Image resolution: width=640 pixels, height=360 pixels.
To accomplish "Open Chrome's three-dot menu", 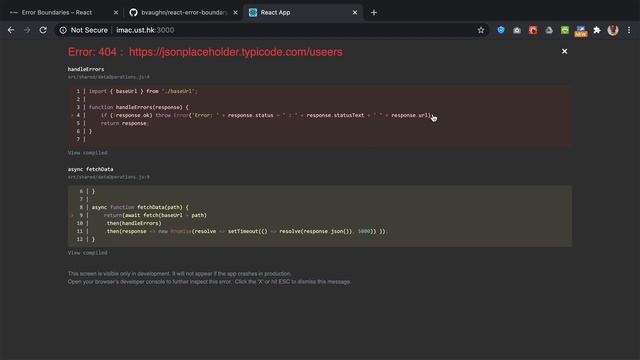I will [x=629, y=30].
